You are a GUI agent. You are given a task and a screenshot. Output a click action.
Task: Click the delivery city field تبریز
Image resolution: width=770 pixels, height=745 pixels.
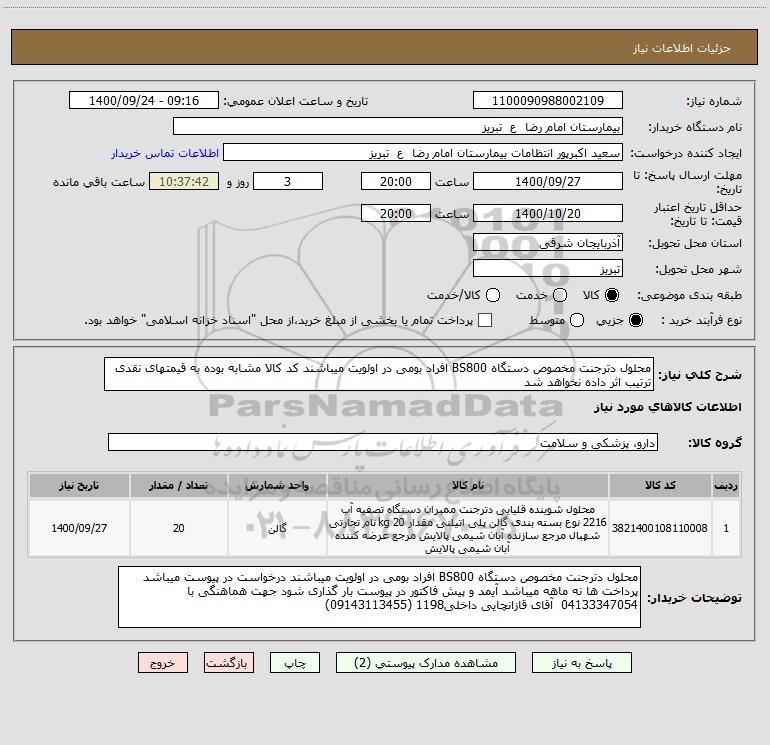pyautogui.click(x=548, y=269)
